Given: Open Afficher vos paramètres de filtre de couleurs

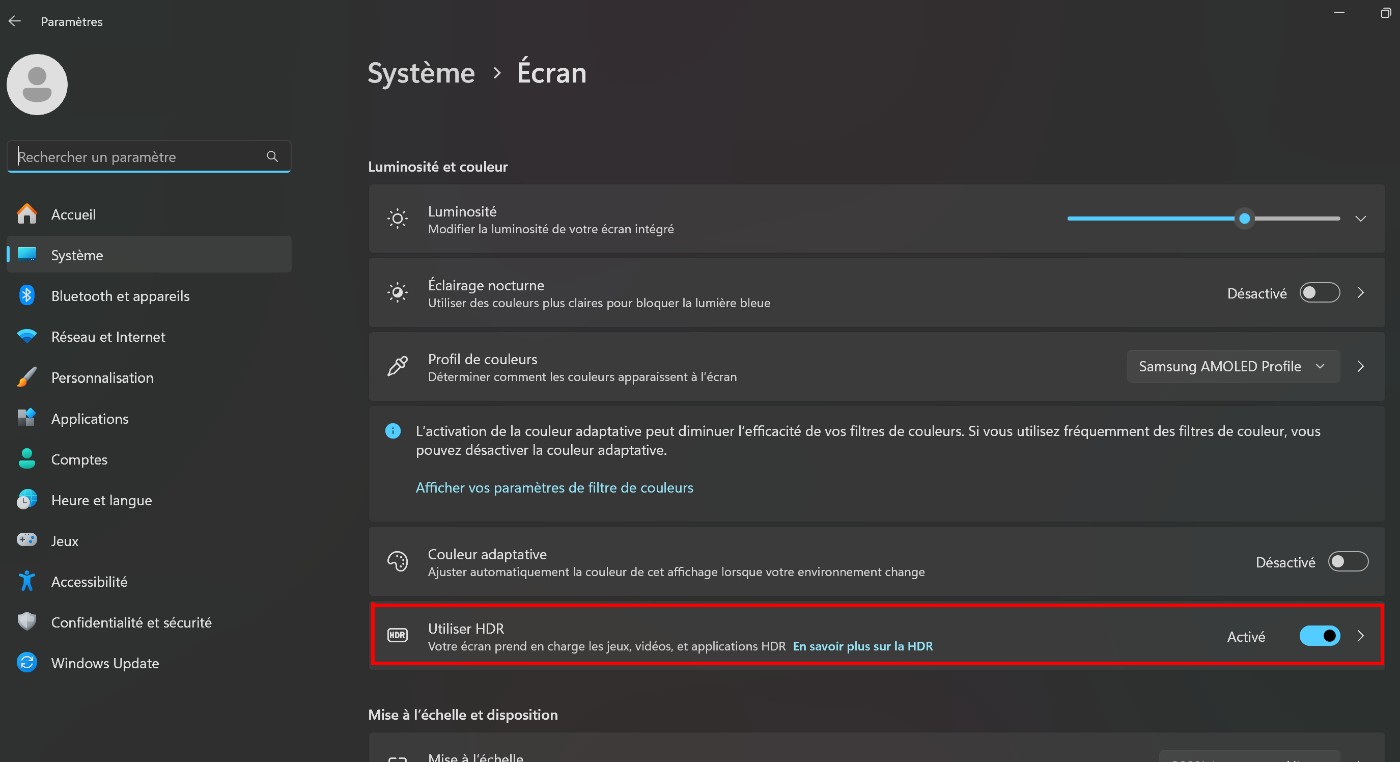Looking at the screenshot, I should point(554,488).
